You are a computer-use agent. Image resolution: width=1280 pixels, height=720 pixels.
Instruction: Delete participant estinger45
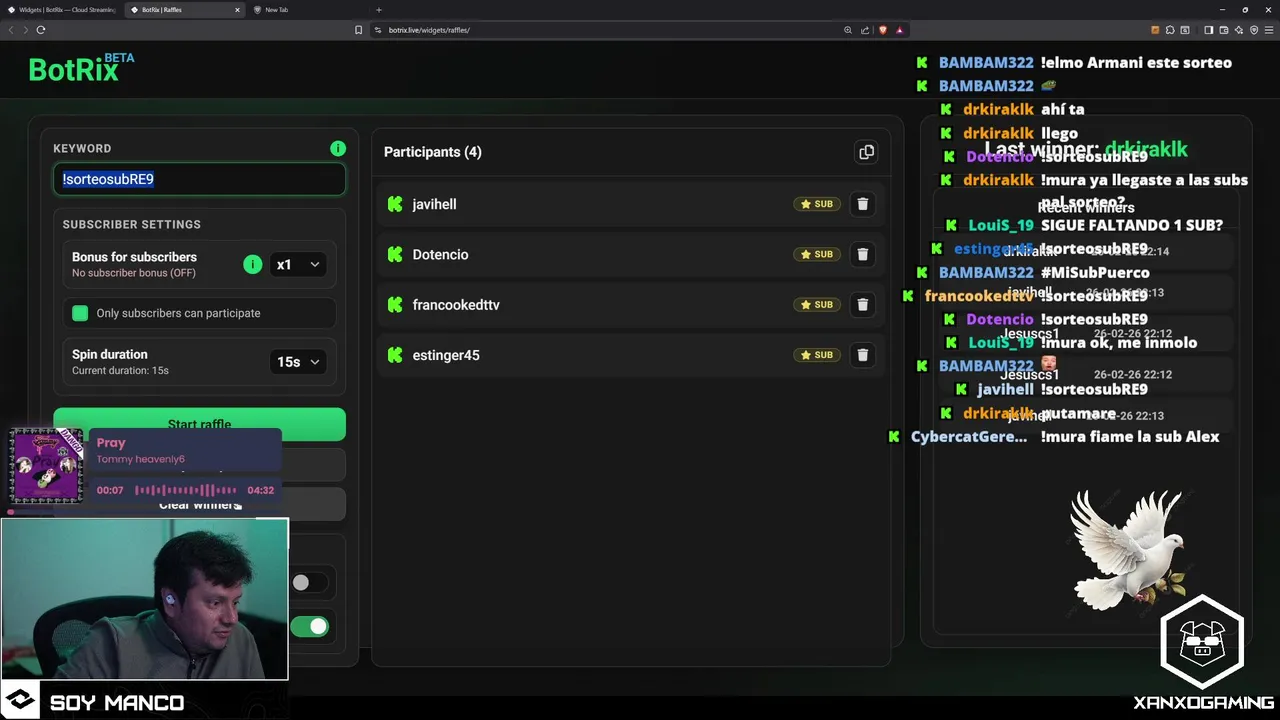[862, 355]
